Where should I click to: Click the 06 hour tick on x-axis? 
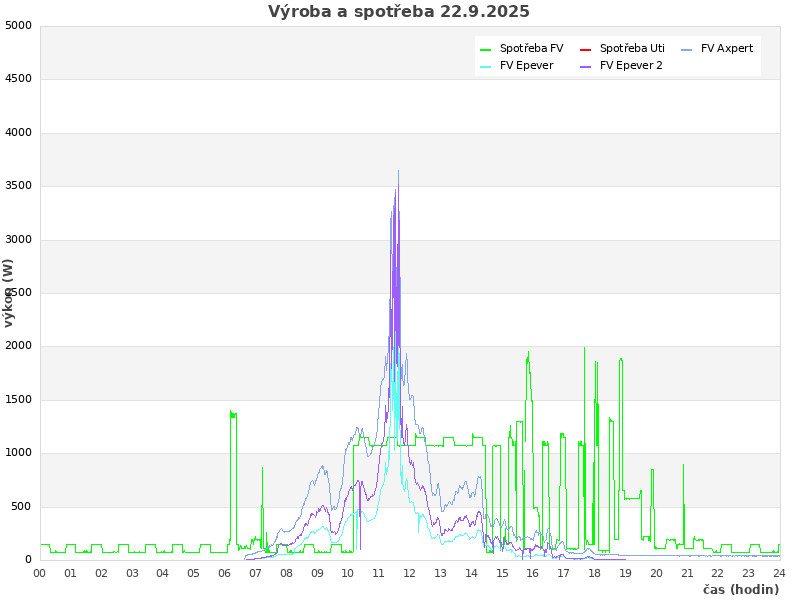225,573
